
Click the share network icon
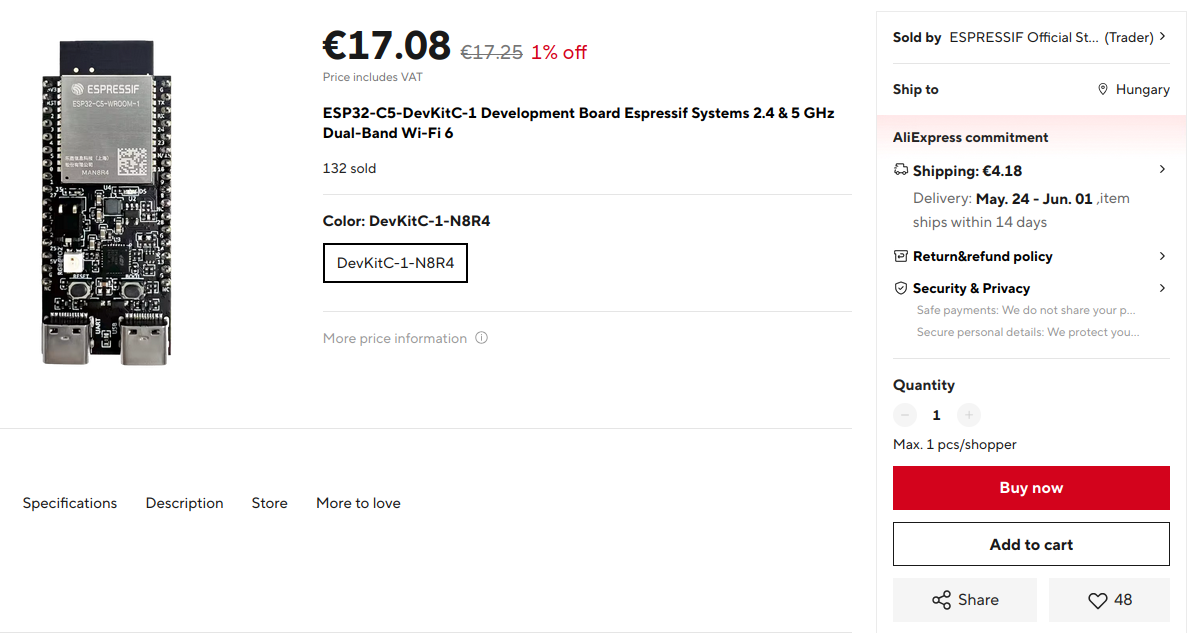[x=941, y=600]
